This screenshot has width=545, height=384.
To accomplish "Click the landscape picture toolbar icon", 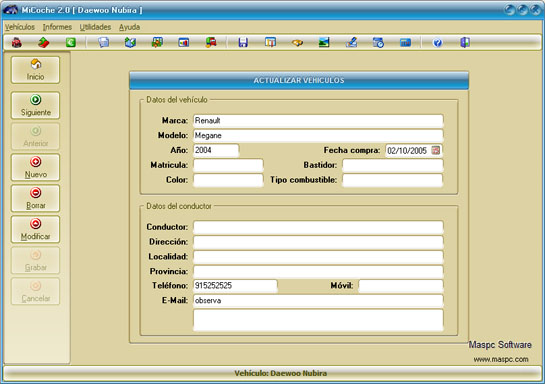I will 324,43.
